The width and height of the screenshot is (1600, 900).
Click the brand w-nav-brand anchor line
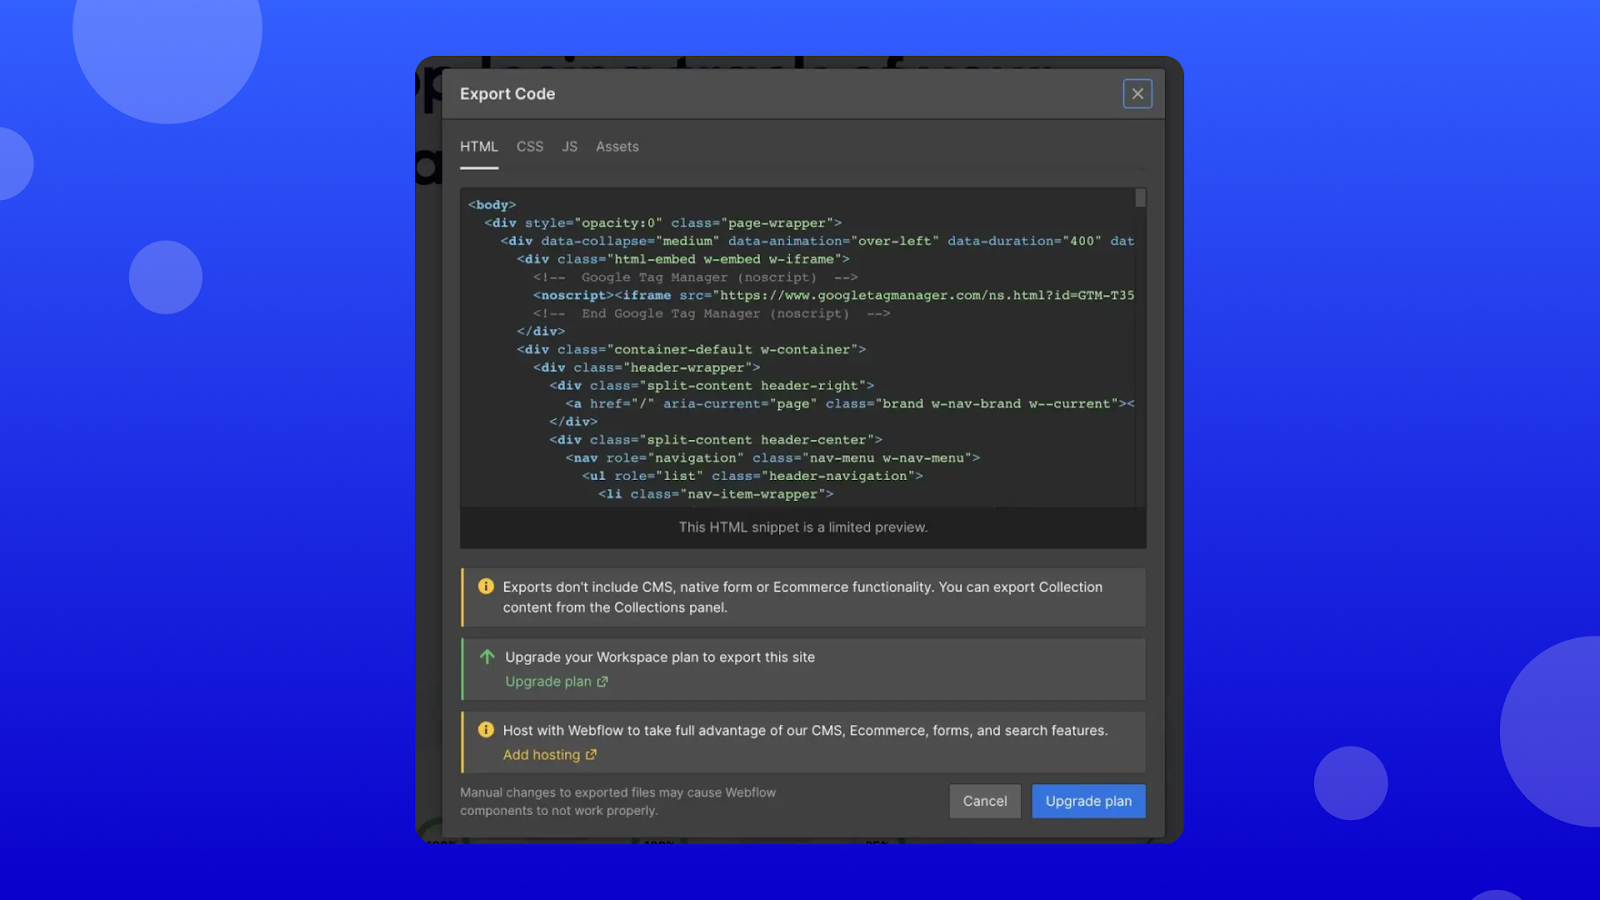(x=850, y=403)
